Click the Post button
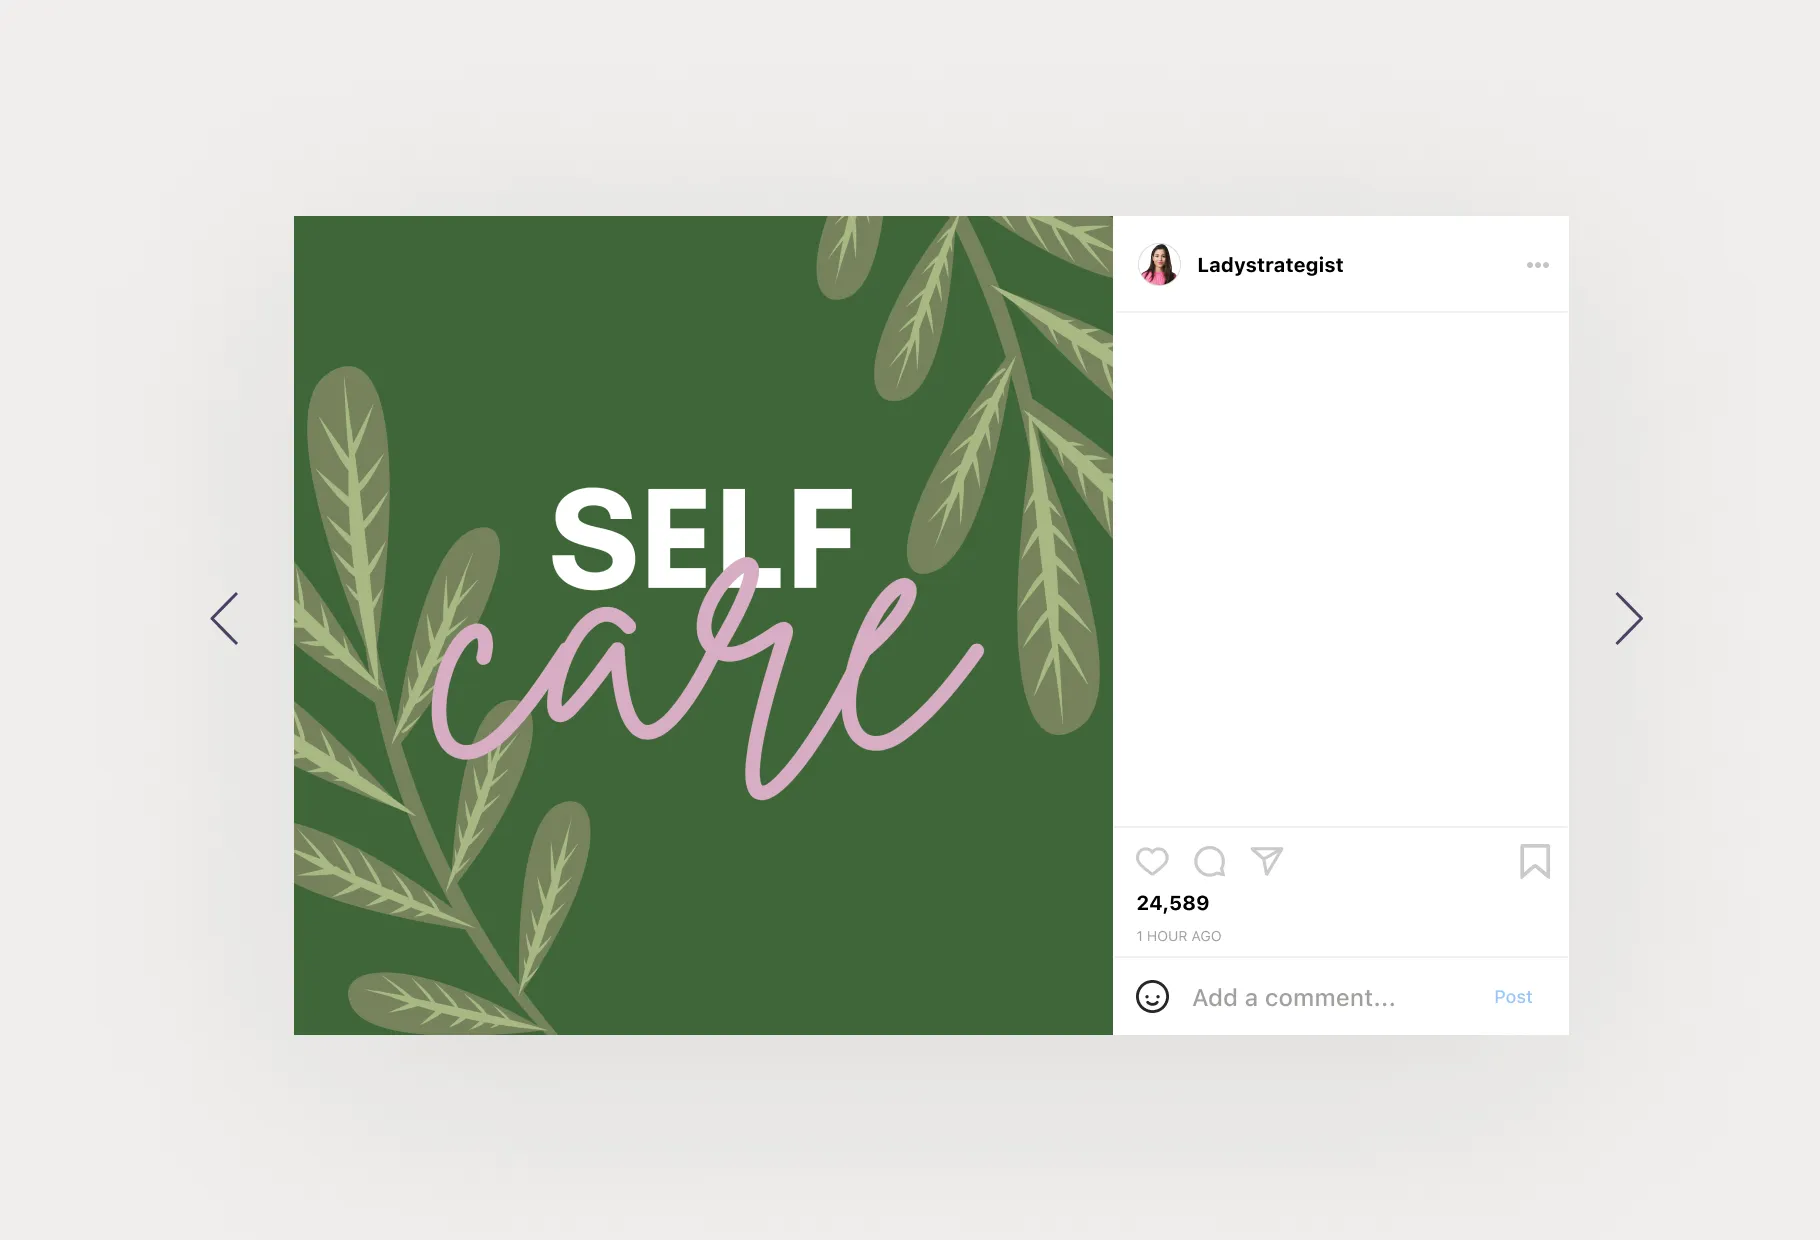Screen dimensions: 1820x1240 pyautogui.click(x=1513, y=997)
